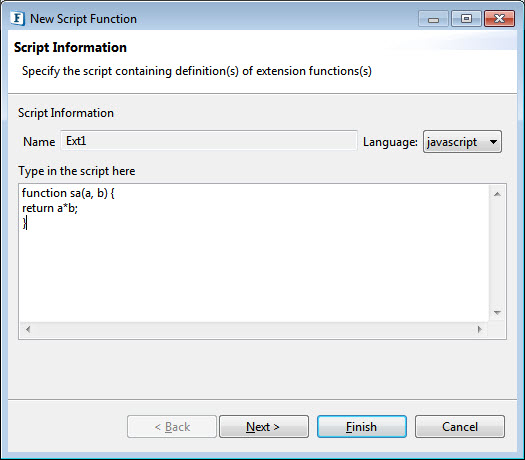Click the vertical scrollbar track of the script box
The image size is (525, 460).
point(497,253)
